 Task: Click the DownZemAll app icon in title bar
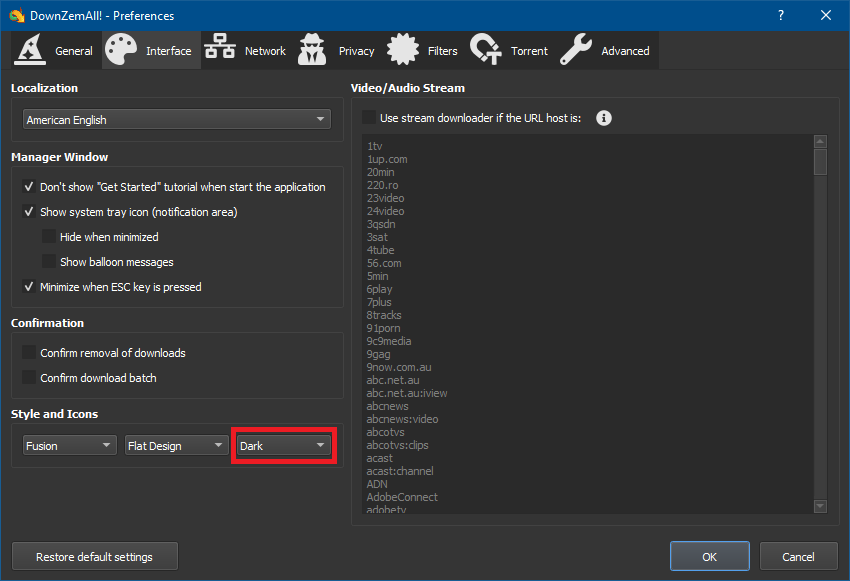(x=17, y=15)
